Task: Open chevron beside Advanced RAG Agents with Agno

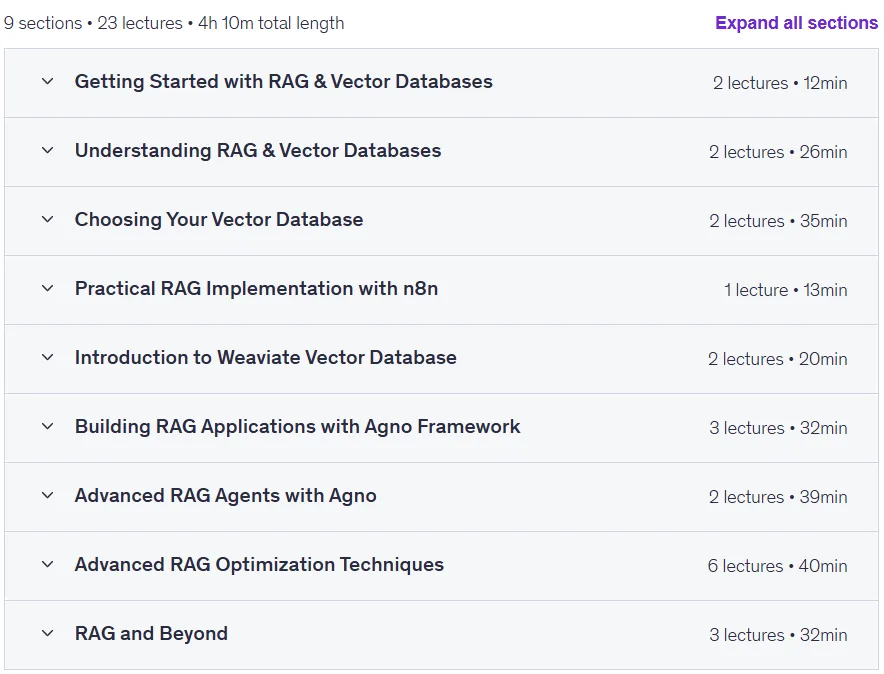Action: coord(48,496)
